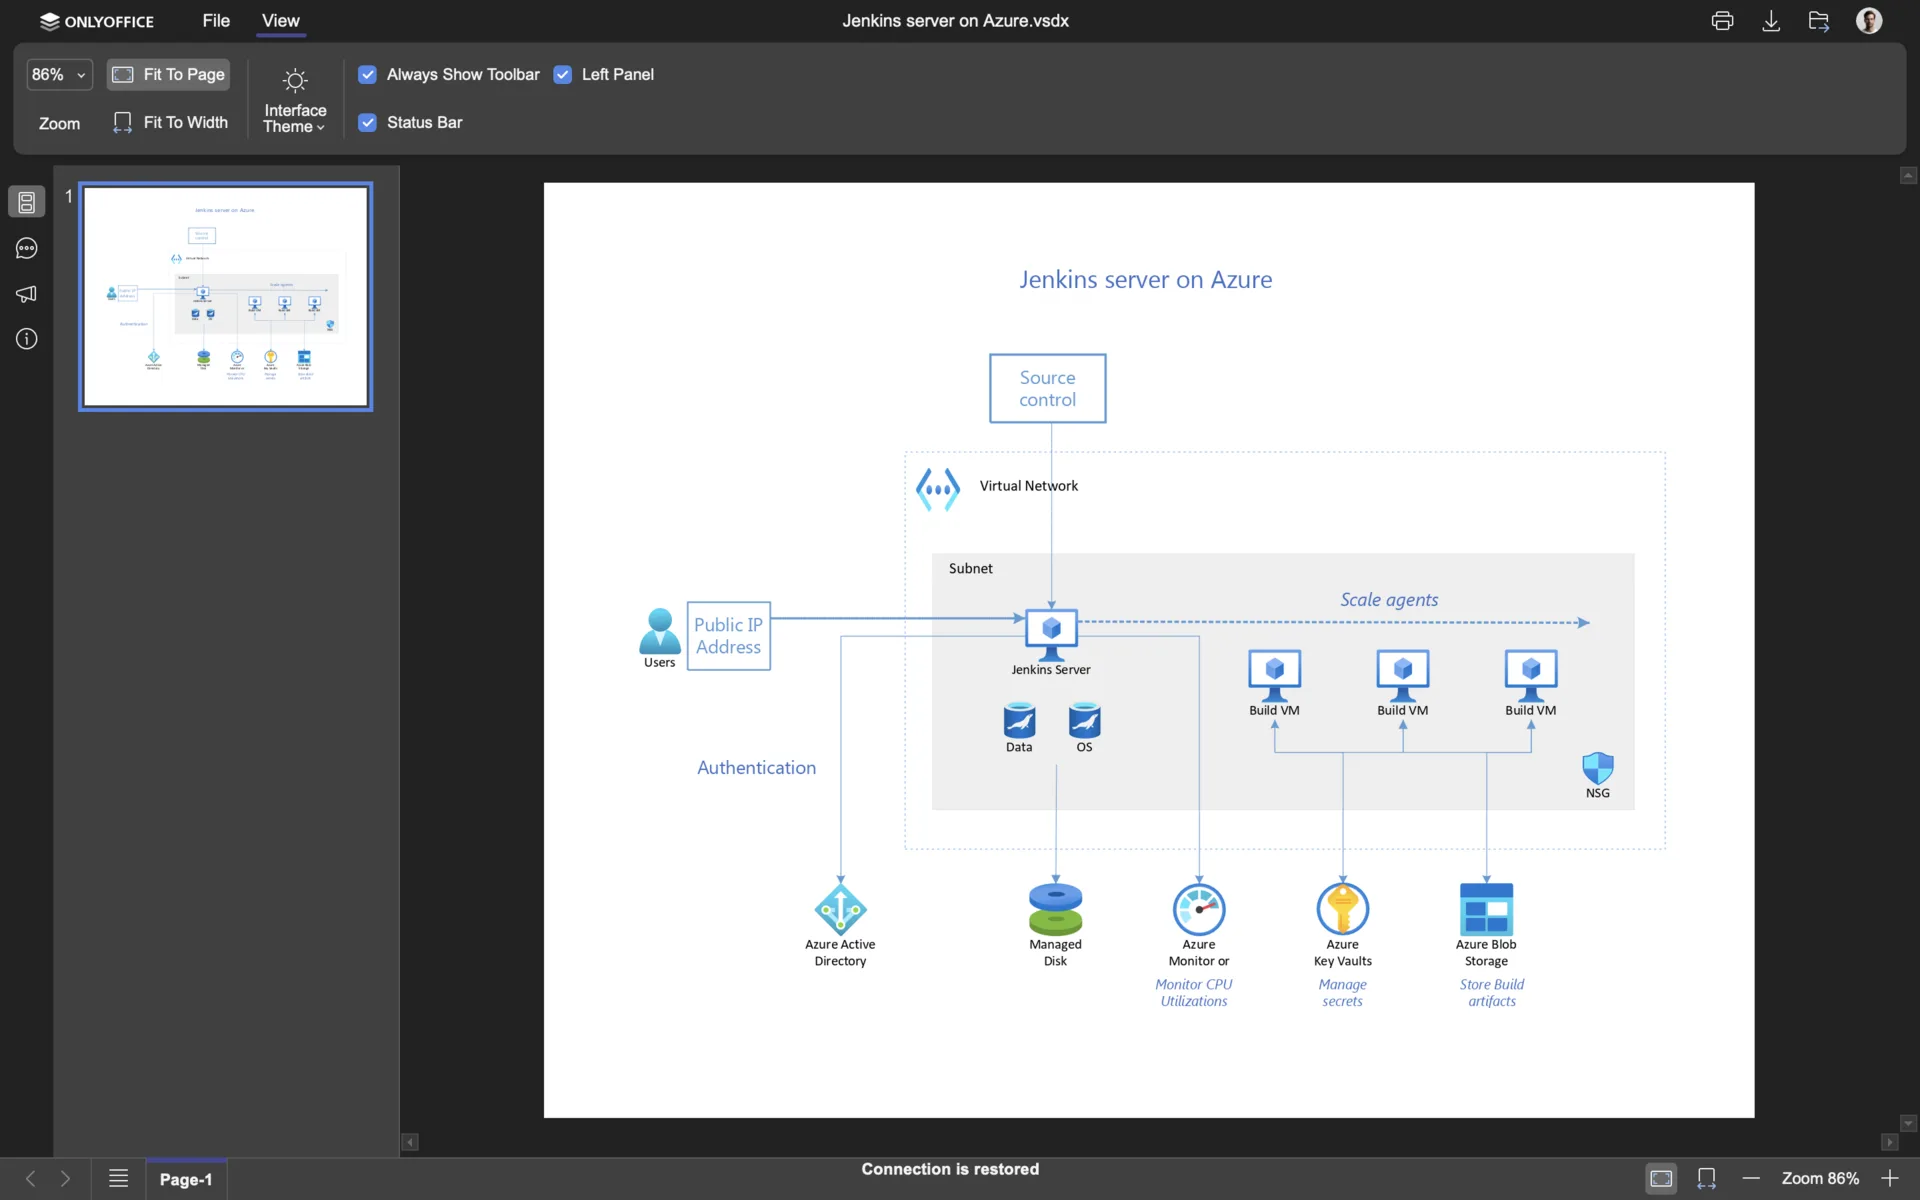Go to previous page arrow in status bar
1920x1200 pixels.
(x=30, y=1179)
